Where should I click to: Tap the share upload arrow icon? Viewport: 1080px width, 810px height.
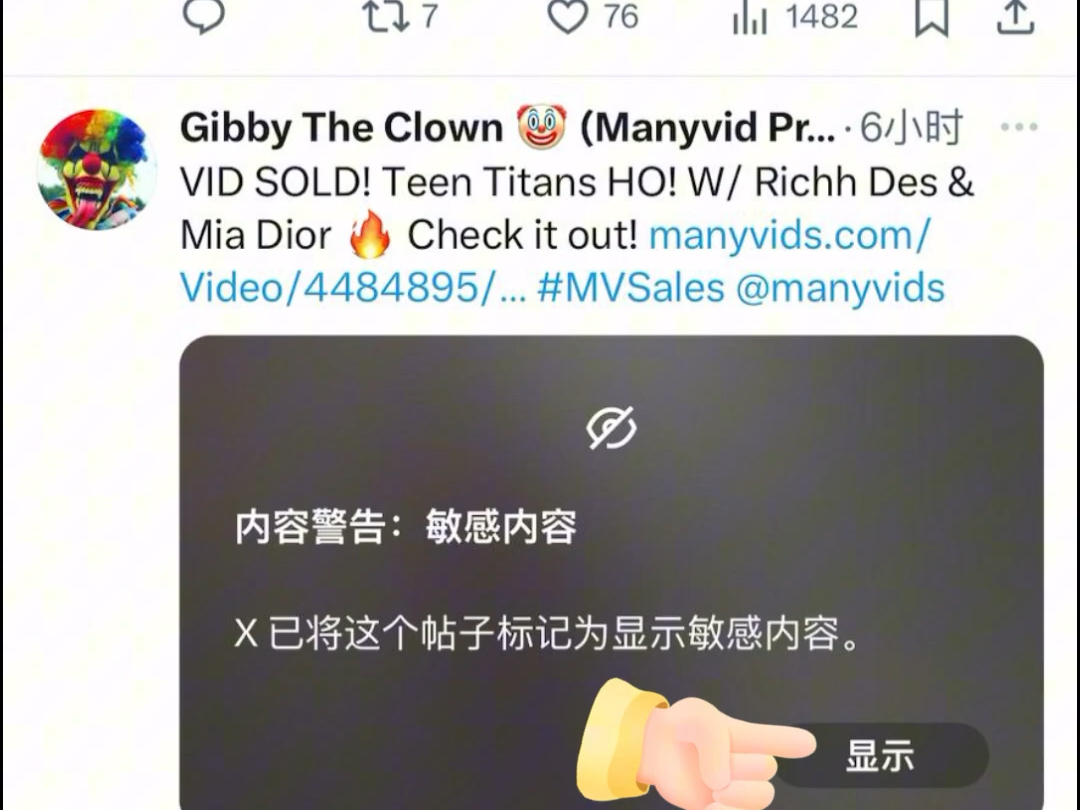coord(1016,17)
